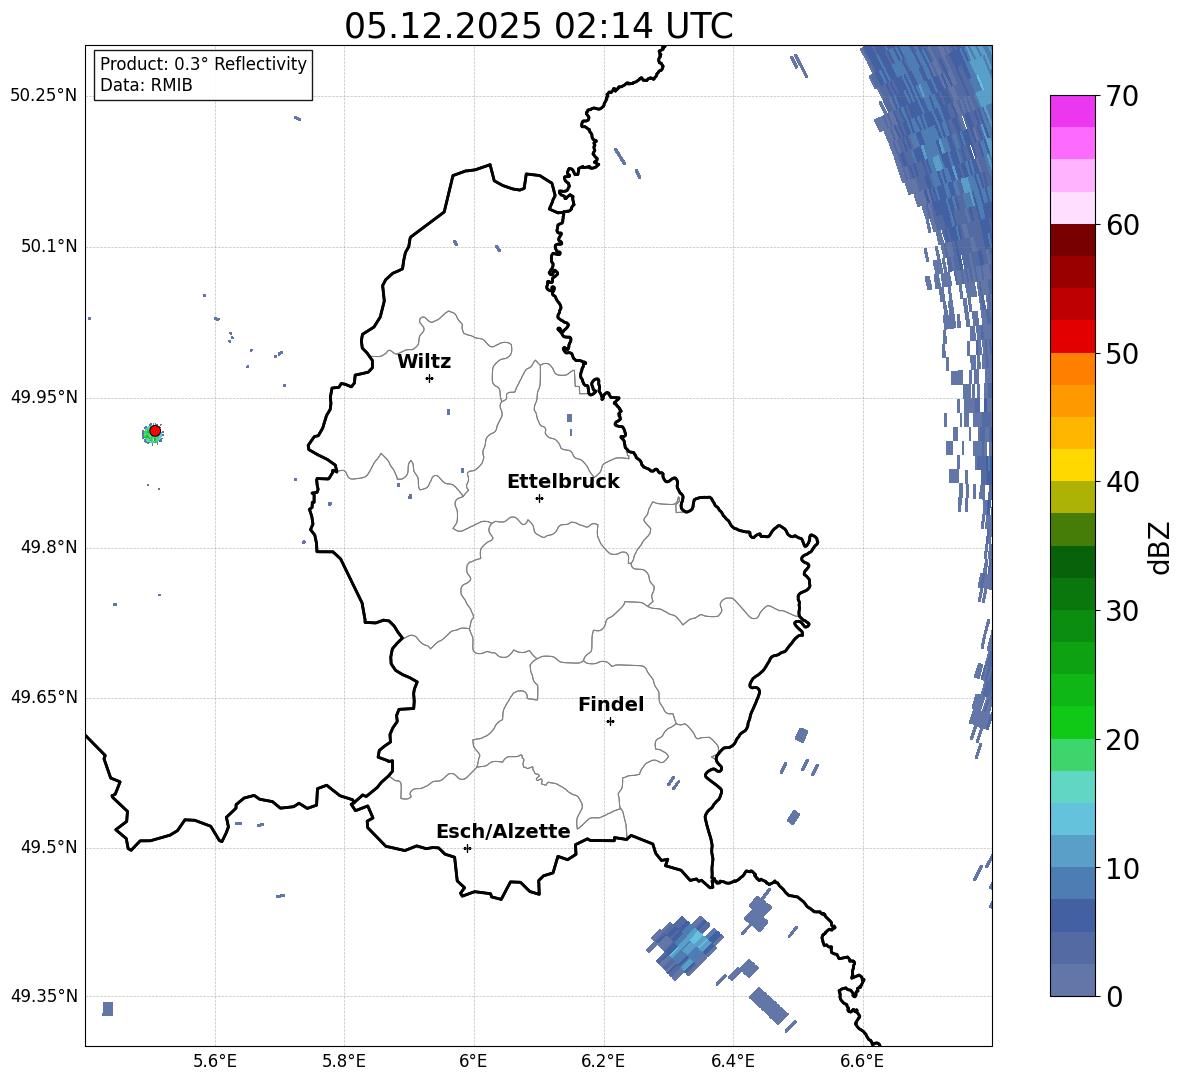Viewport: 1184px width, 1081px height.
Task: Click the 30 tick label on colorbar
Action: tap(1124, 611)
